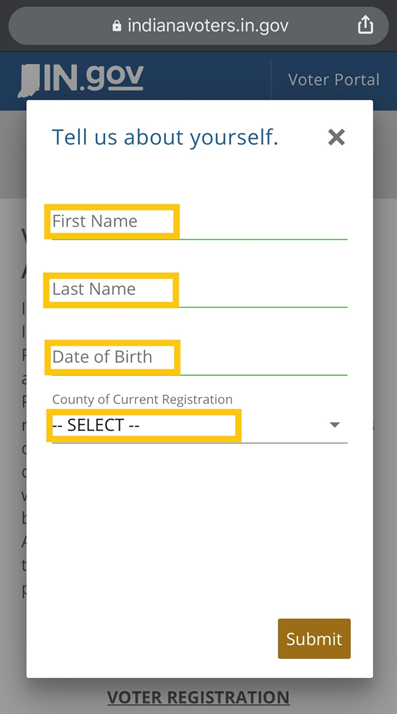
Task: Focus the First Name field
Action: [199, 222]
